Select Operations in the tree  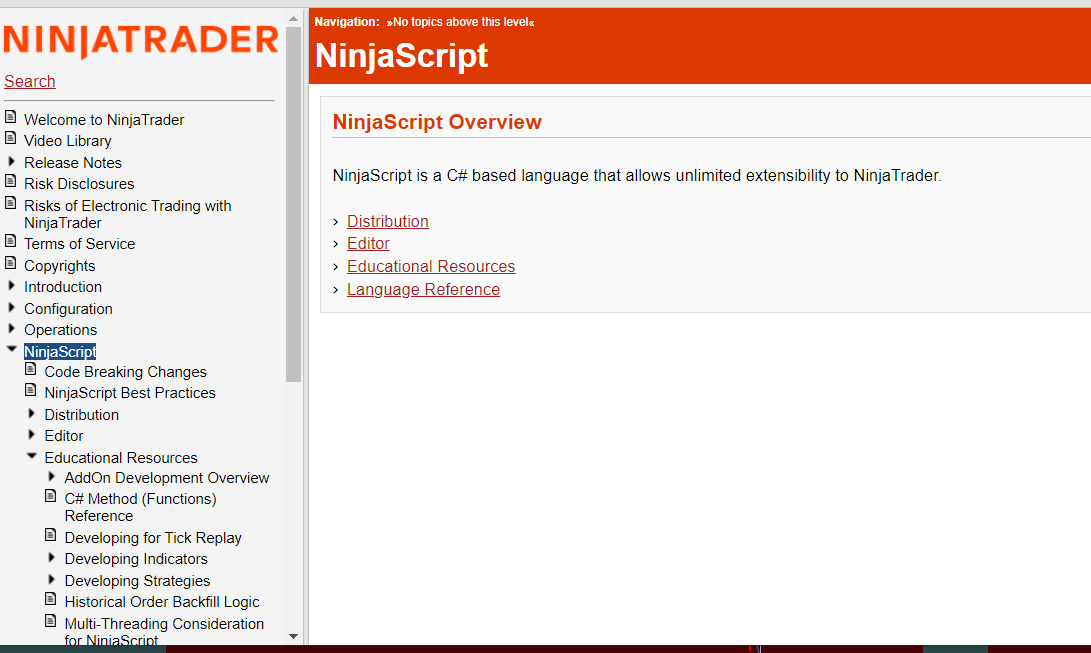coord(61,330)
